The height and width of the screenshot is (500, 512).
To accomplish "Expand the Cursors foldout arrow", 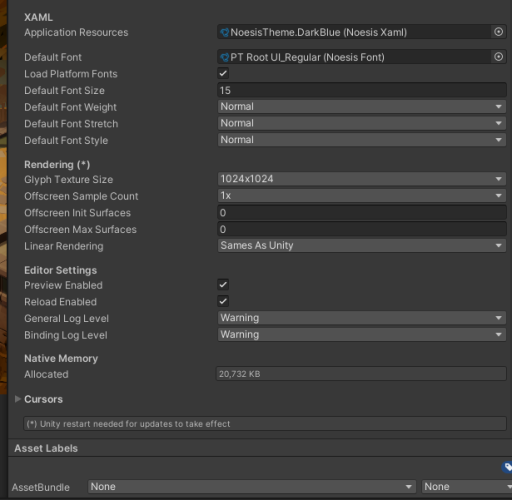I will pyautogui.click(x=18, y=399).
